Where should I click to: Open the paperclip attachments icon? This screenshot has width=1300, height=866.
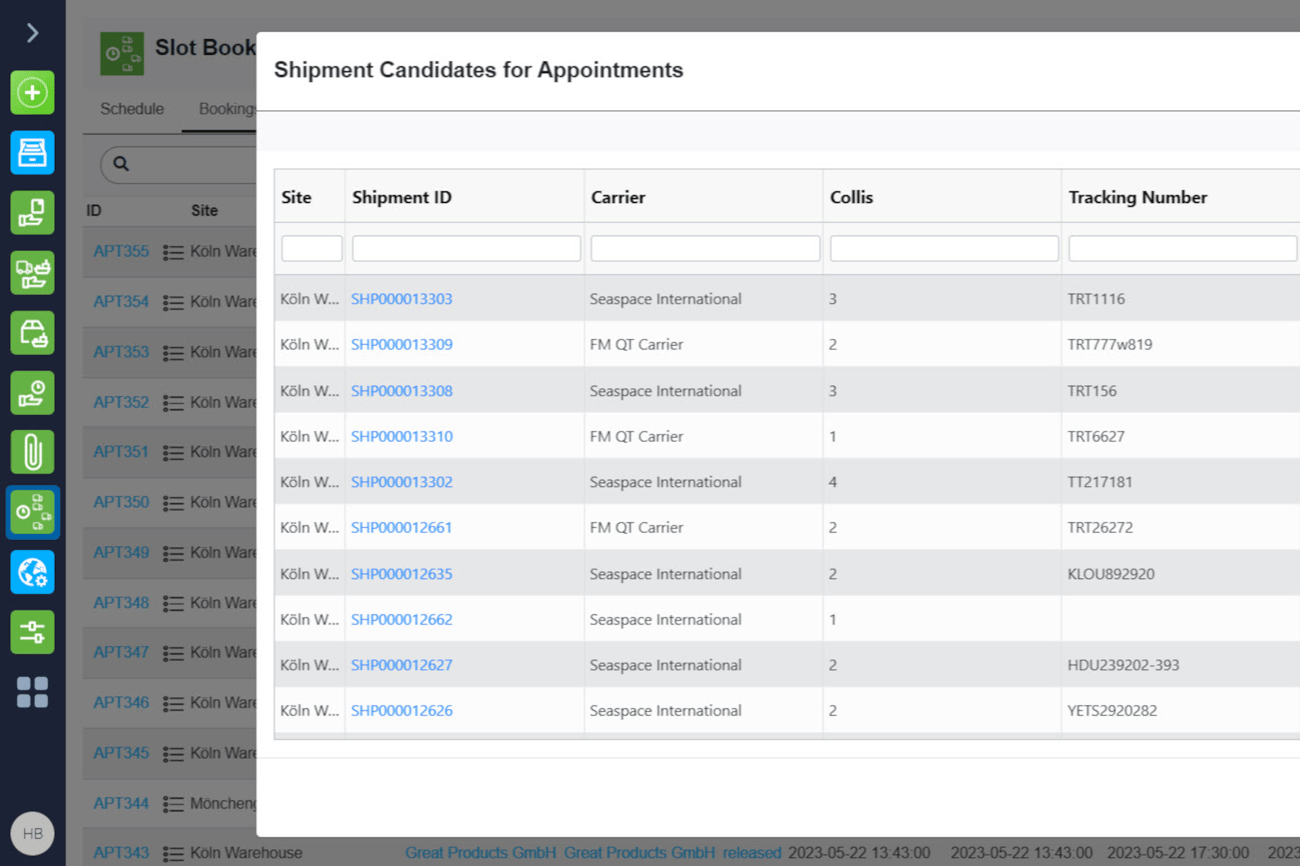[32, 452]
